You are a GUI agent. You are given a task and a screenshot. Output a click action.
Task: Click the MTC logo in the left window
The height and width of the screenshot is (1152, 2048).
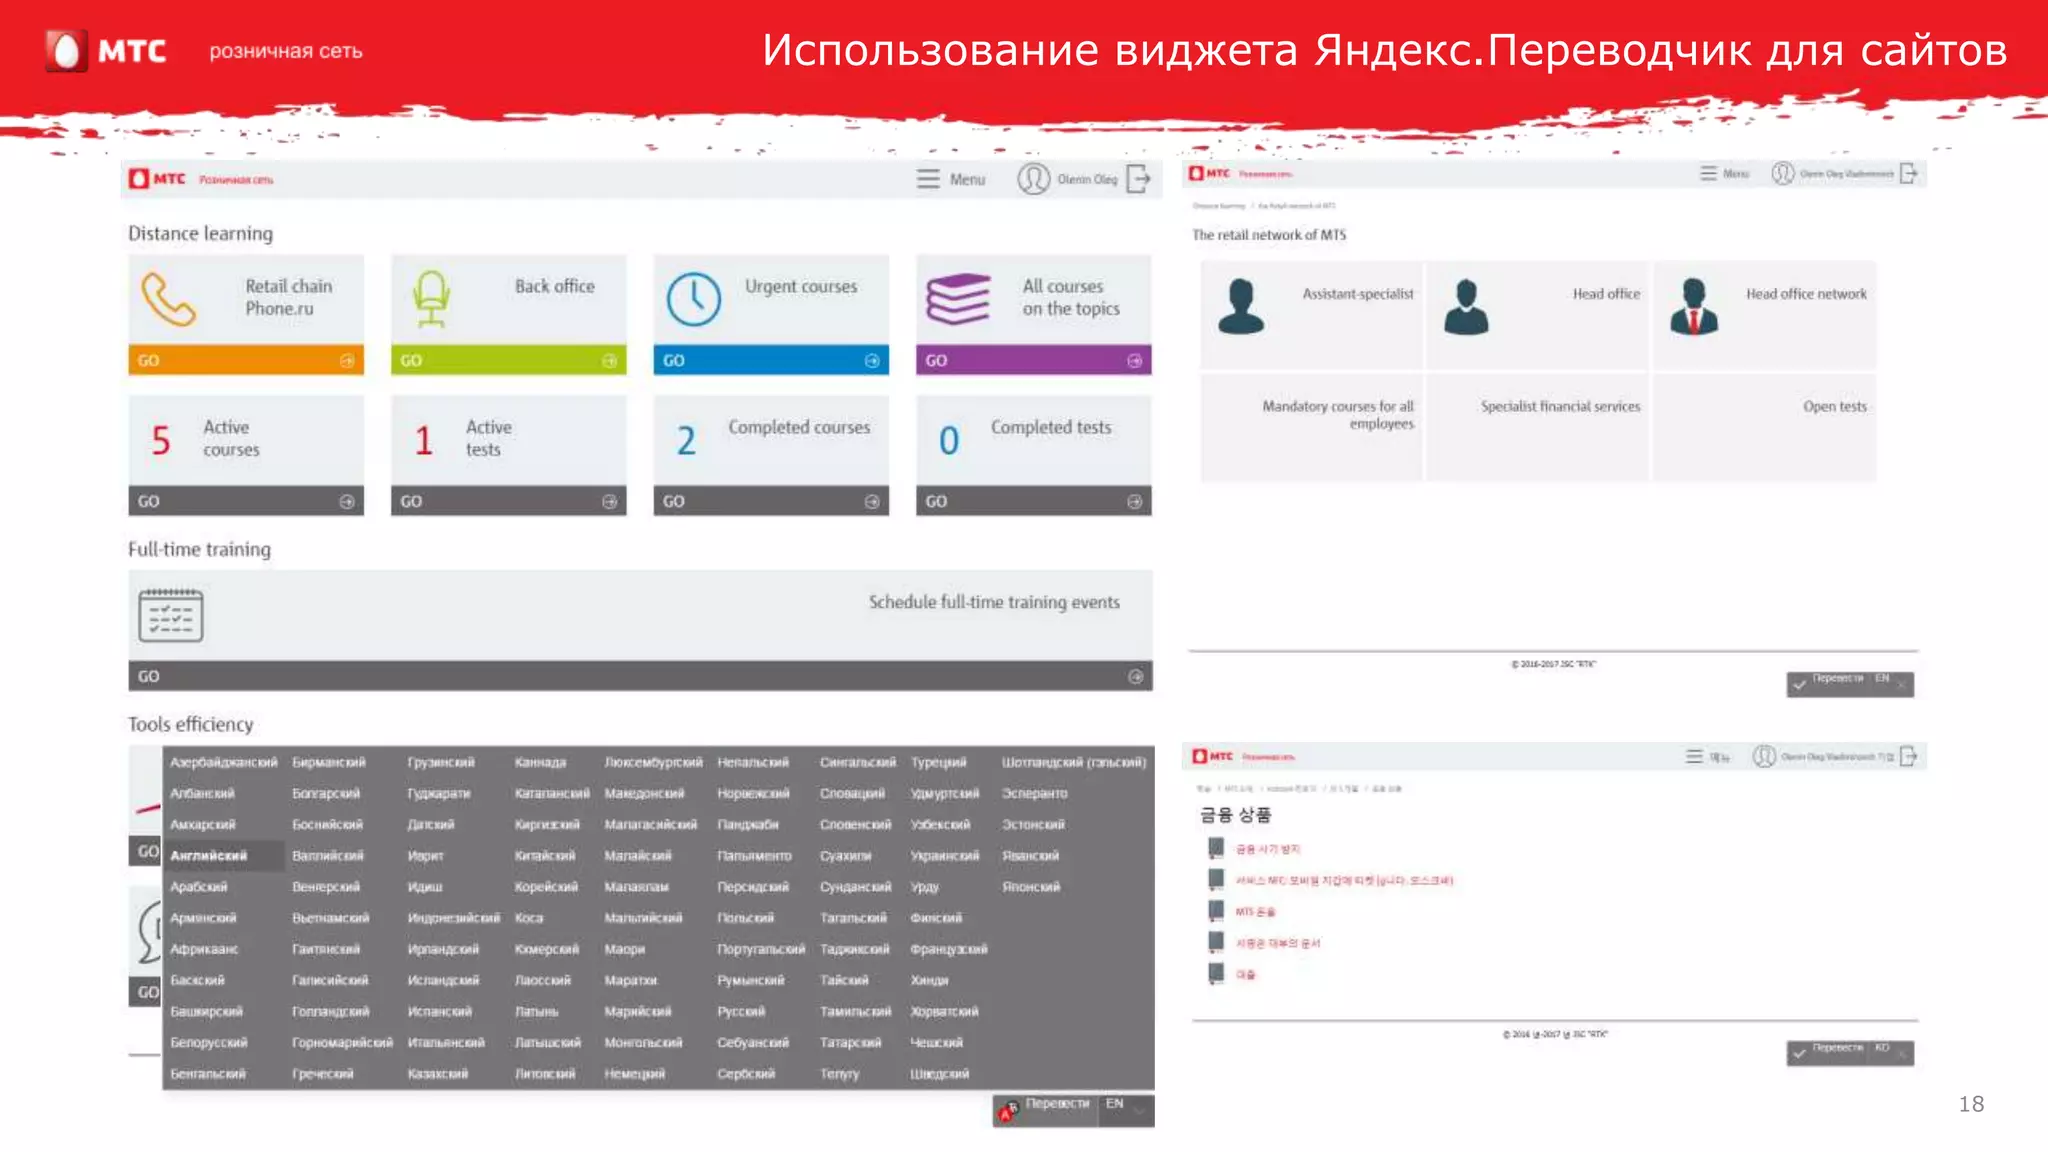pyautogui.click(x=158, y=179)
